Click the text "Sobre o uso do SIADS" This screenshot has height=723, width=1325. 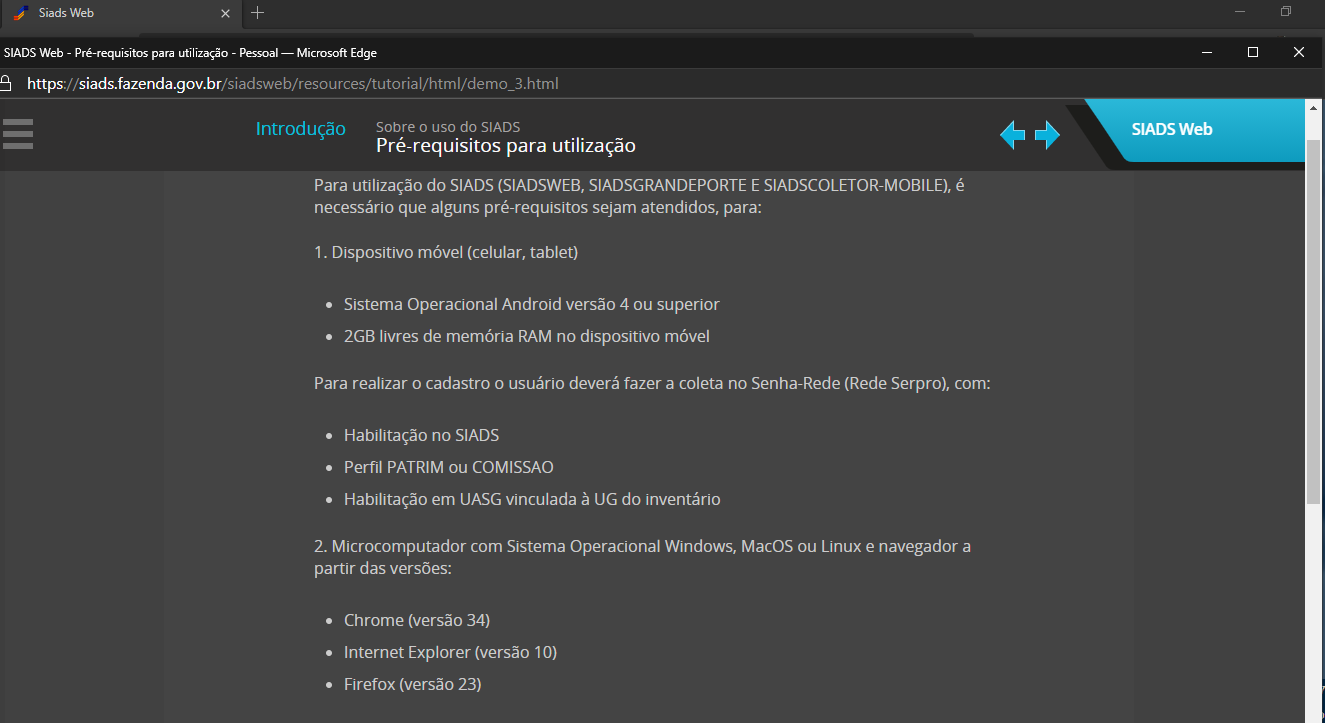[x=448, y=127]
